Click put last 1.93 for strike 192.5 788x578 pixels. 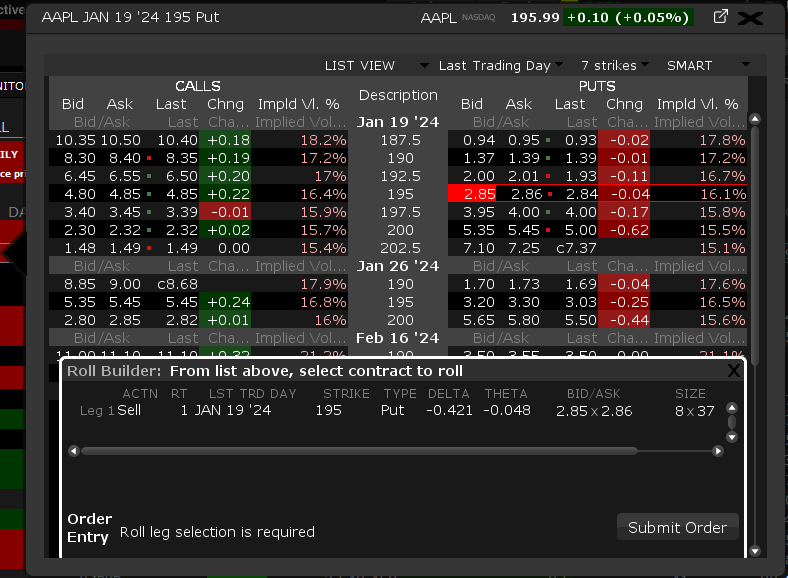click(581, 176)
